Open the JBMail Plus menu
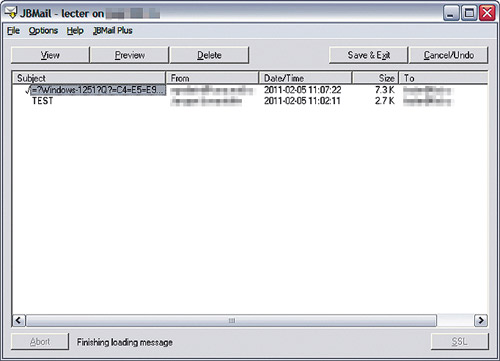 click(113, 31)
